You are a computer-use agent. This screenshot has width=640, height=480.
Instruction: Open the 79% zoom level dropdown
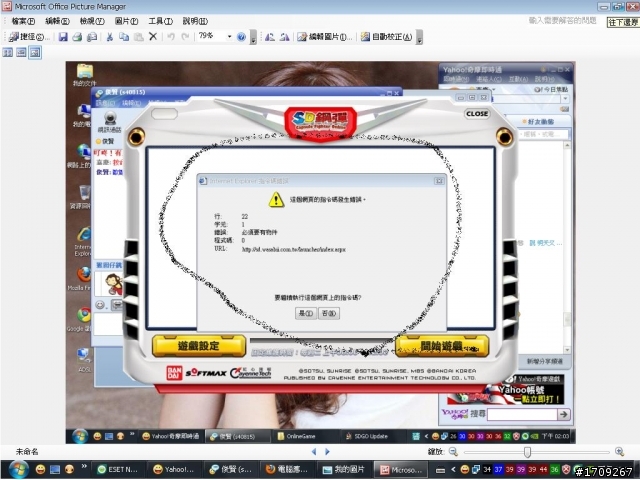point(229,37)
